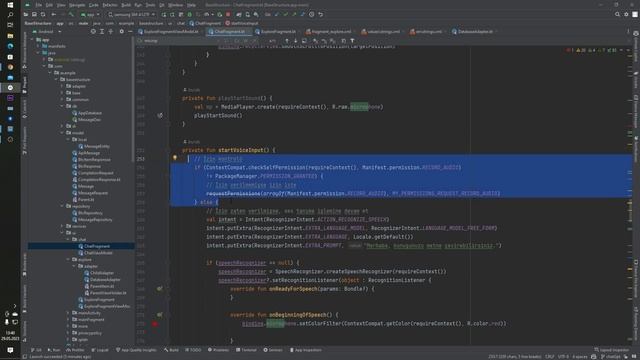Open App Quality Insights tool window
The height and width of the screenshot is (360, 640).
[136, 350]
